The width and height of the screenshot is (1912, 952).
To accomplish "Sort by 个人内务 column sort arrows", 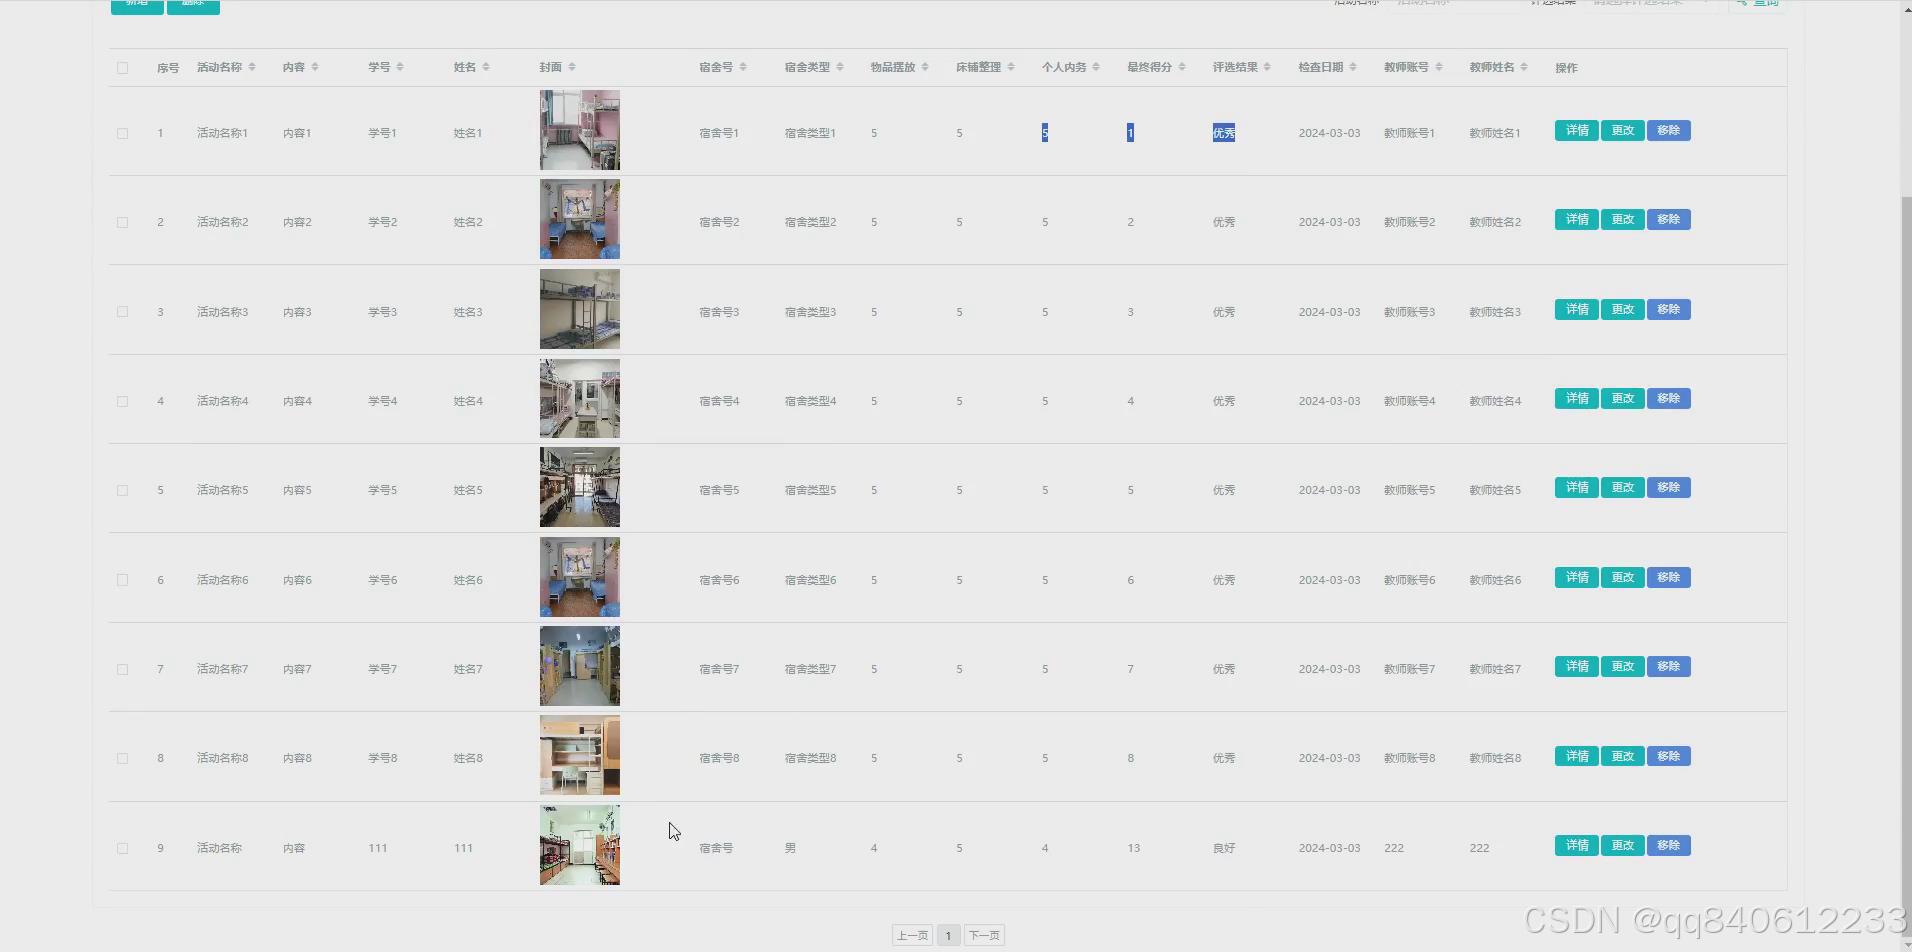I will click(1096, 67).
